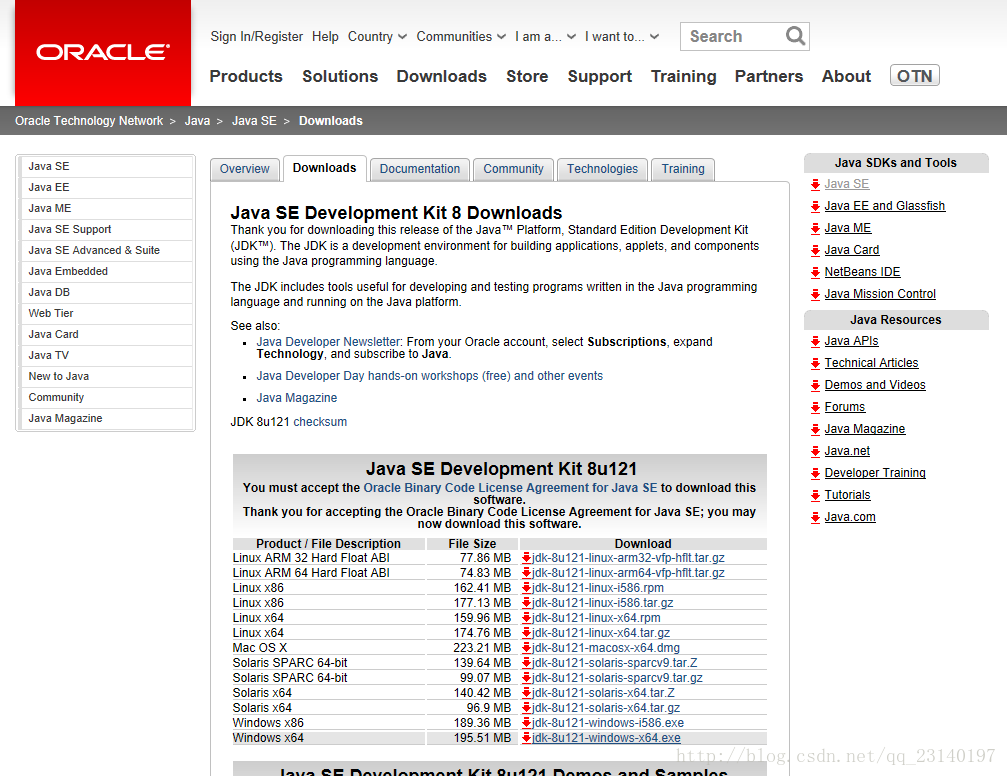The image size is (1007, 776).
Task: Click the Java SE breadcrumb link
Action: 254,121
